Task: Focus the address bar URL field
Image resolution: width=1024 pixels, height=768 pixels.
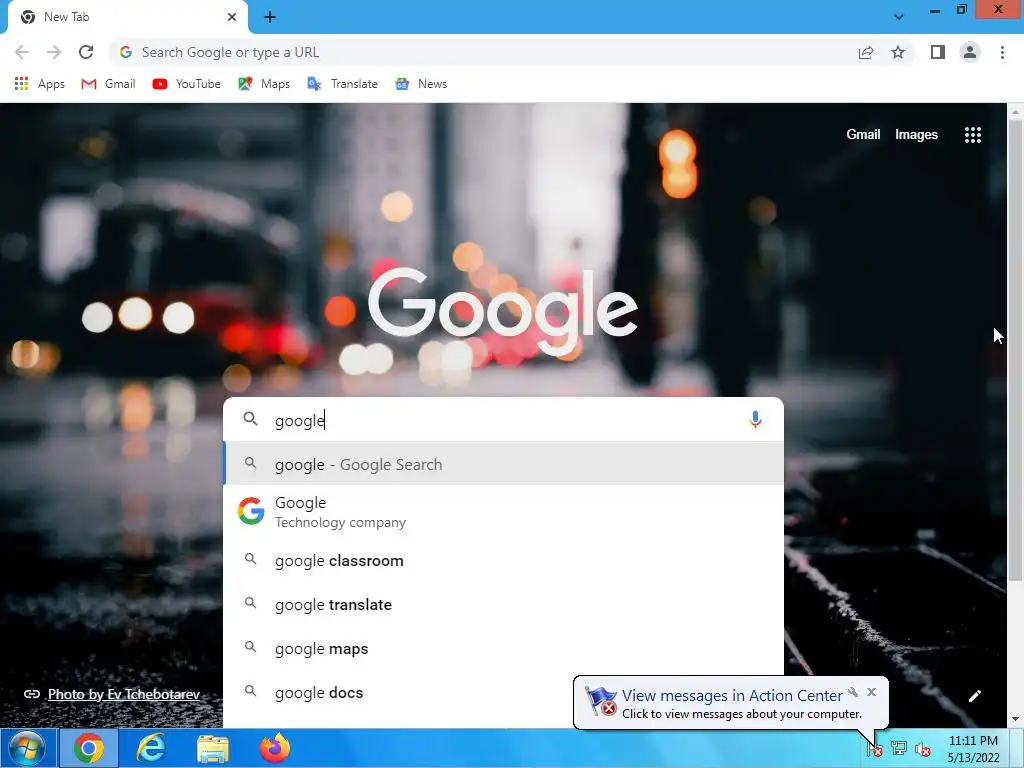Action: pyautogui.click(x=483, y=52)
